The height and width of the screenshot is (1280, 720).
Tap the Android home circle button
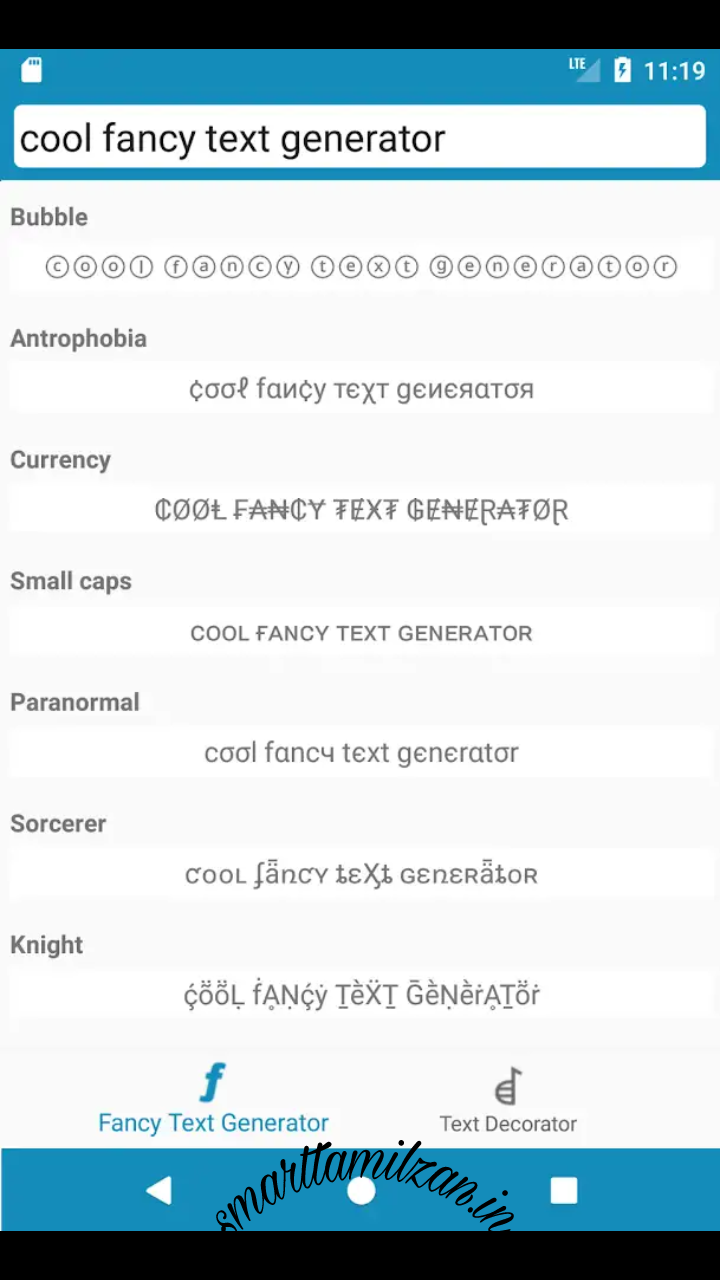click(360, 1190)
